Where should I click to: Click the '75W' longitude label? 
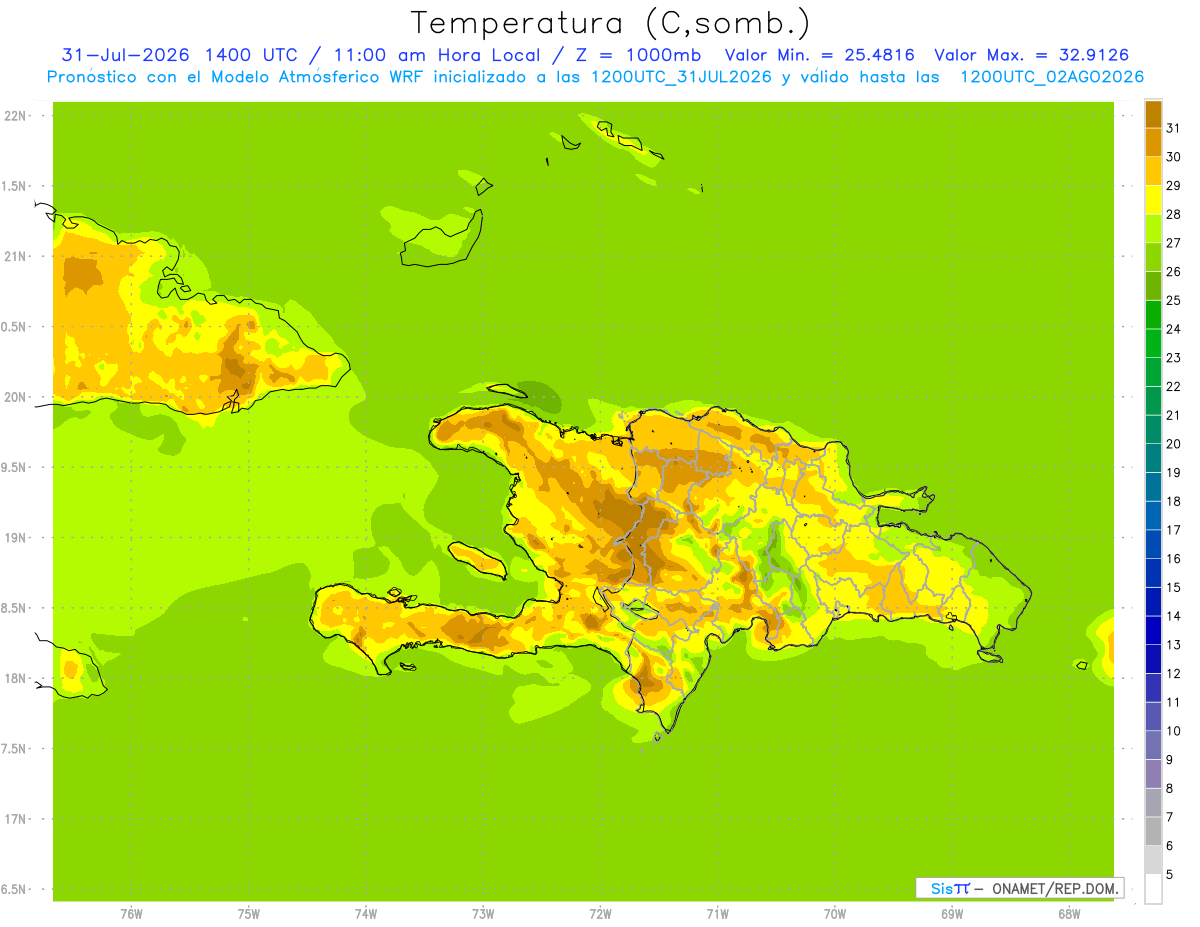pos(248,914)
